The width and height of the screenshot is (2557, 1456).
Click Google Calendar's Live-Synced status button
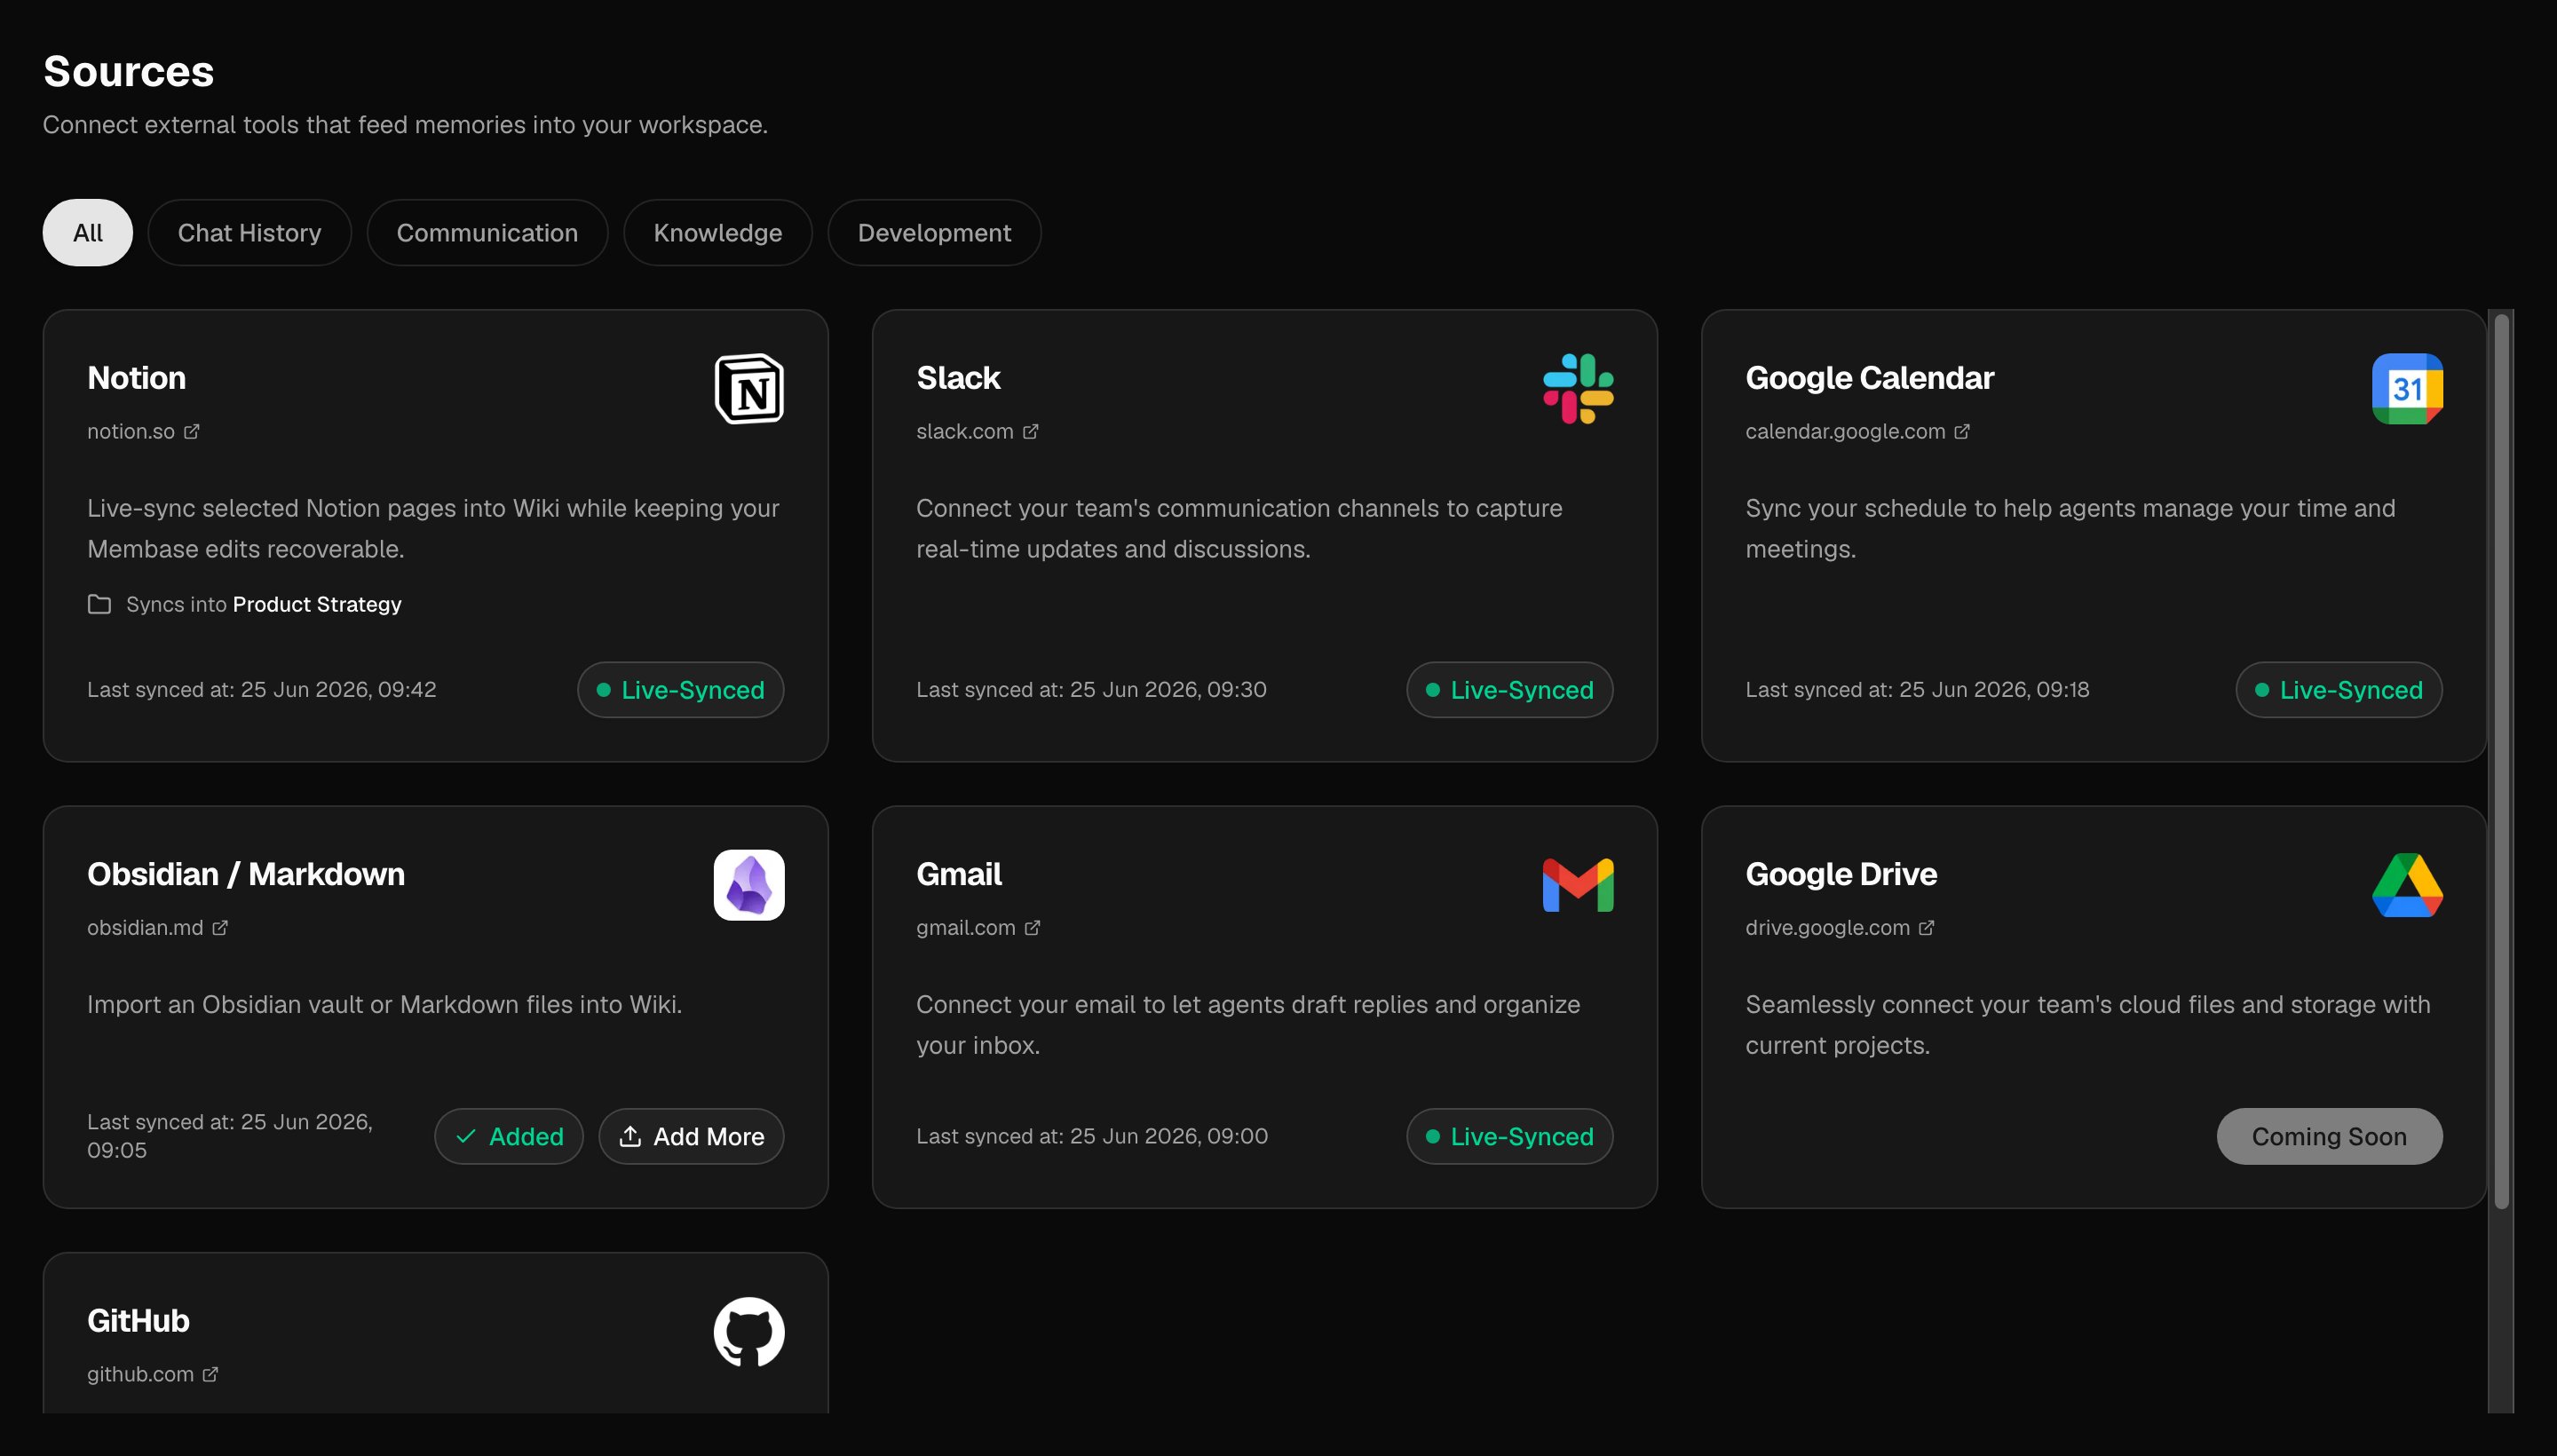click(x=2339, y=690)
